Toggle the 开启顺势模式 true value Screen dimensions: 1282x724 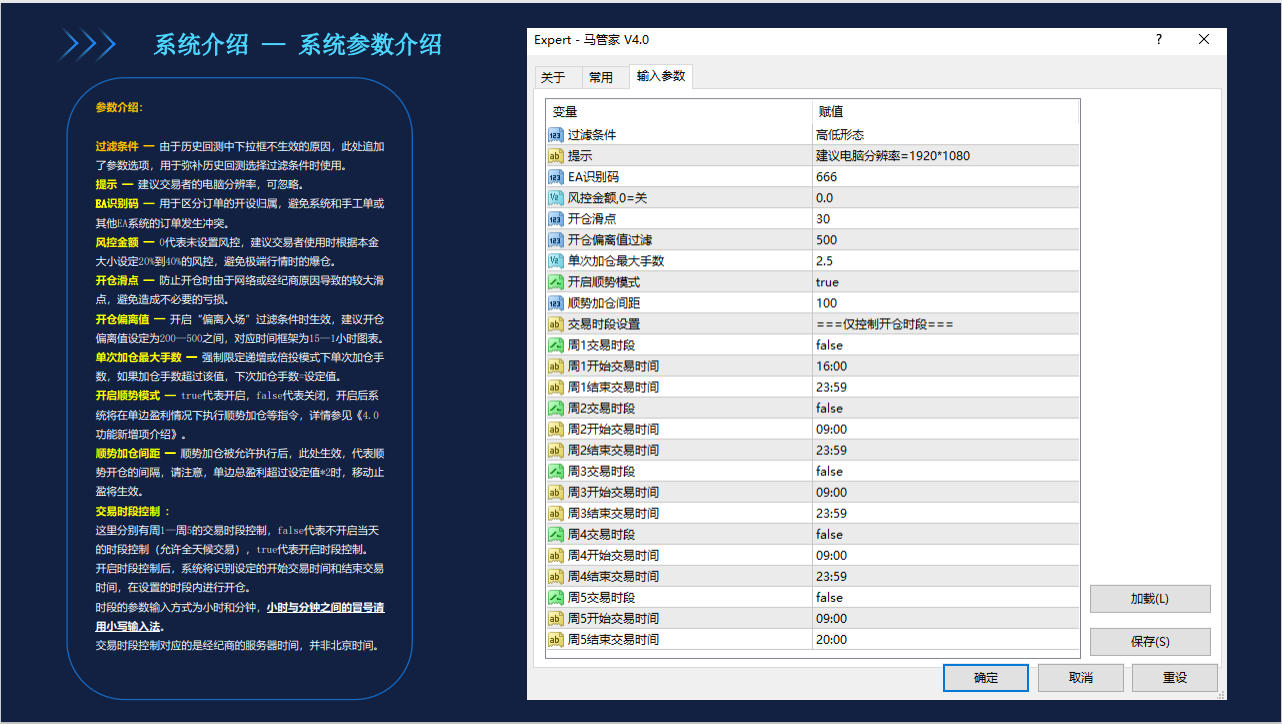pos(945,282)
